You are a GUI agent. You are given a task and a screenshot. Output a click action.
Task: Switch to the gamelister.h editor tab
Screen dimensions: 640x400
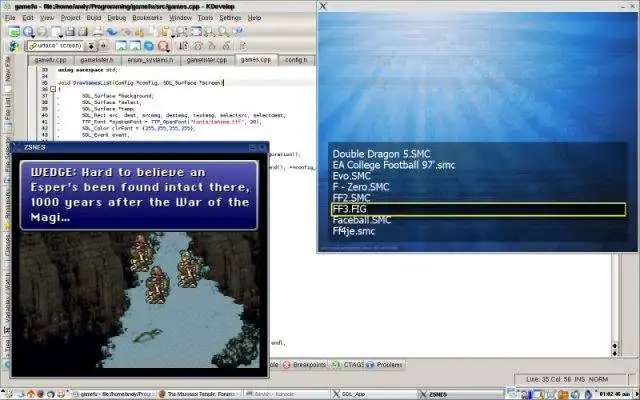point(97,60)
